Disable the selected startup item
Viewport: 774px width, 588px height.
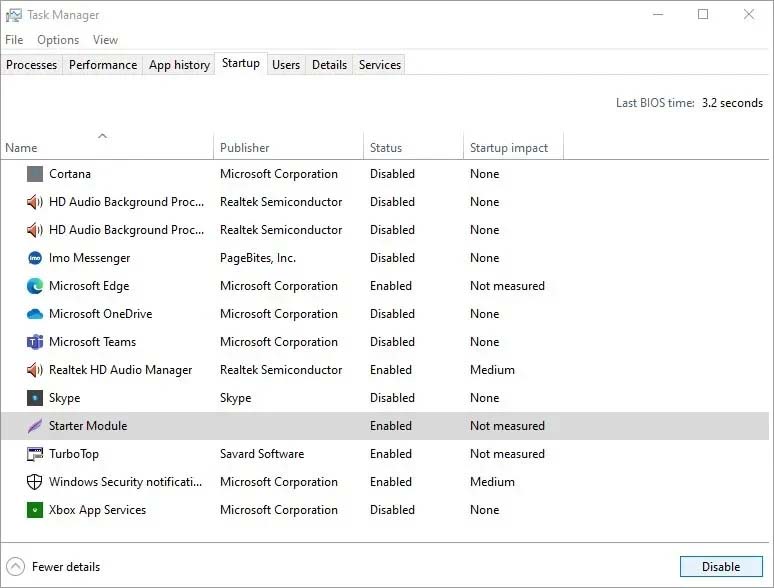tap(721, 567)
